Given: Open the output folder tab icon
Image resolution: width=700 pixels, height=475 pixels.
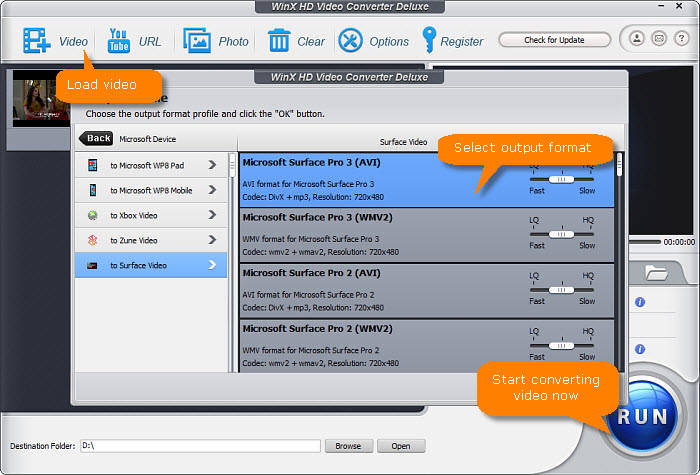Looking at the screenshot, I should pyautogui.click(x=657, y=272).
